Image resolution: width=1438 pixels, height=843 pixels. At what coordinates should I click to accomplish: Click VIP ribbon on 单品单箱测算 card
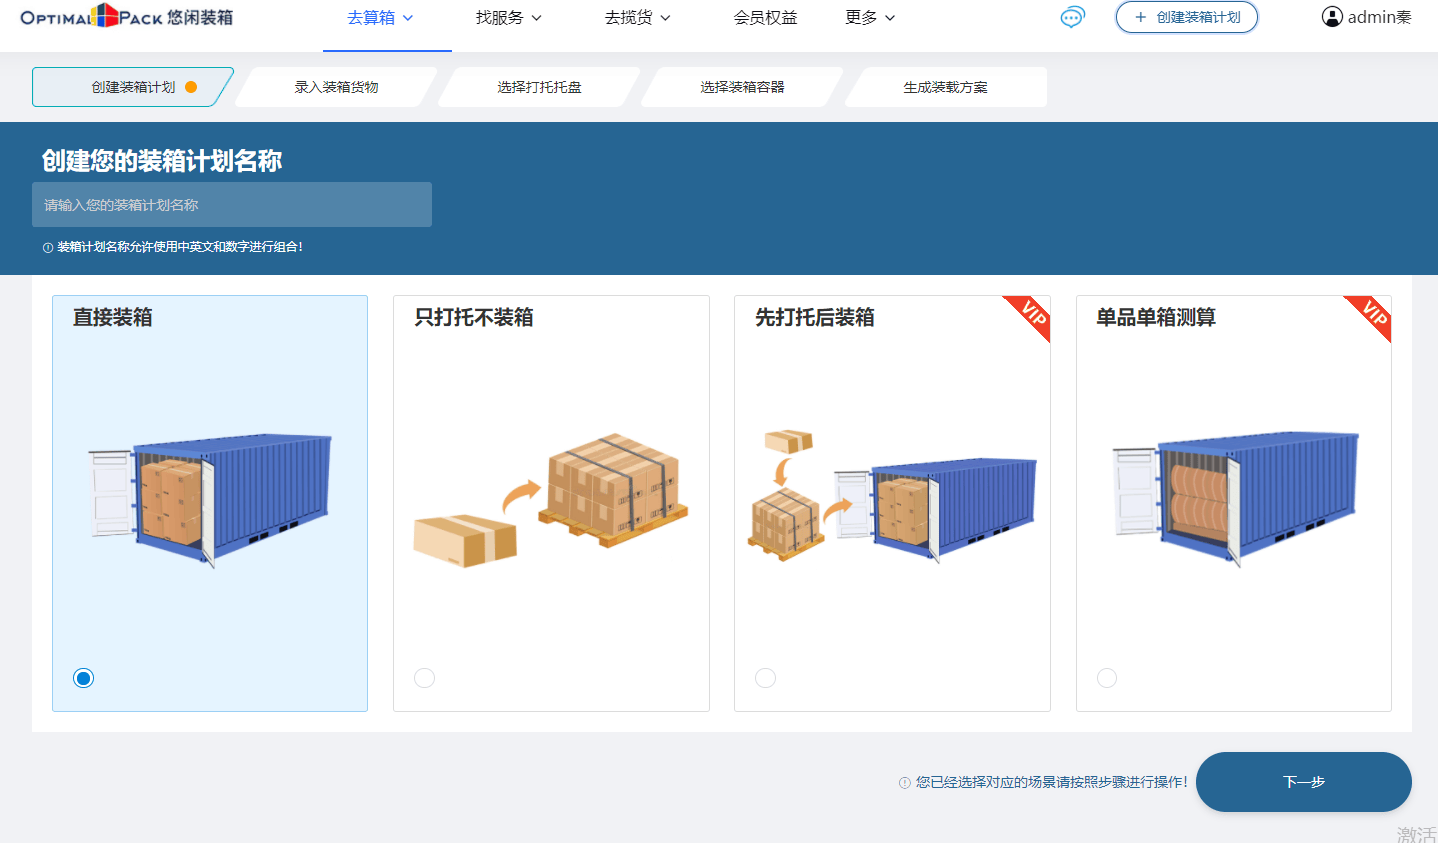[1373, 315]
